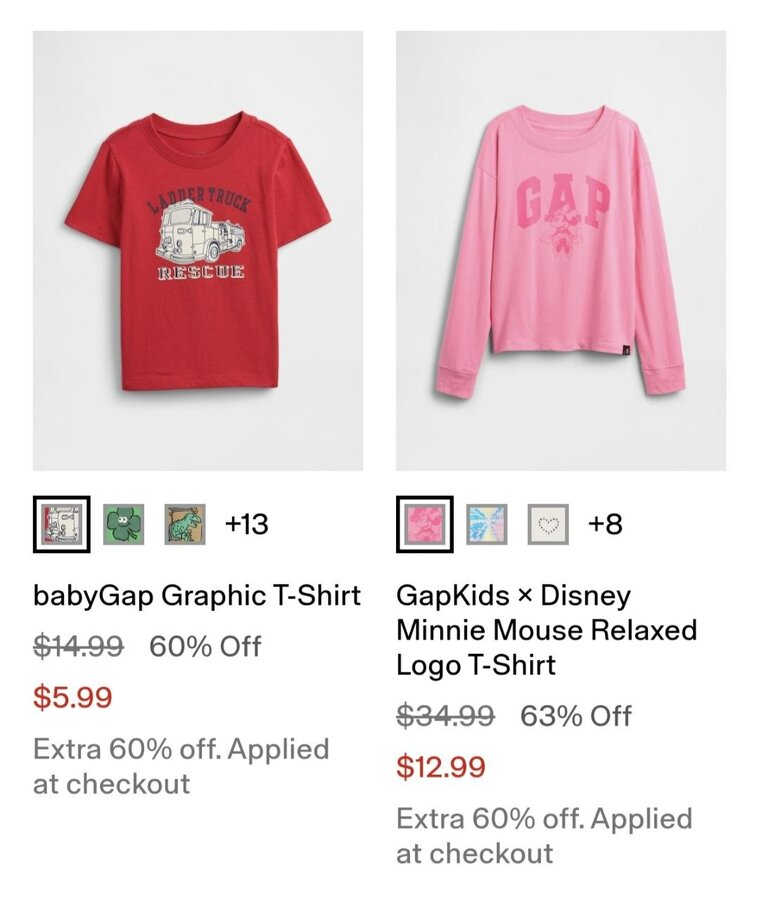Open the babyGap Graphic T-Shirt title link
The height and width of the screenshot is (900, 759).
197,596
